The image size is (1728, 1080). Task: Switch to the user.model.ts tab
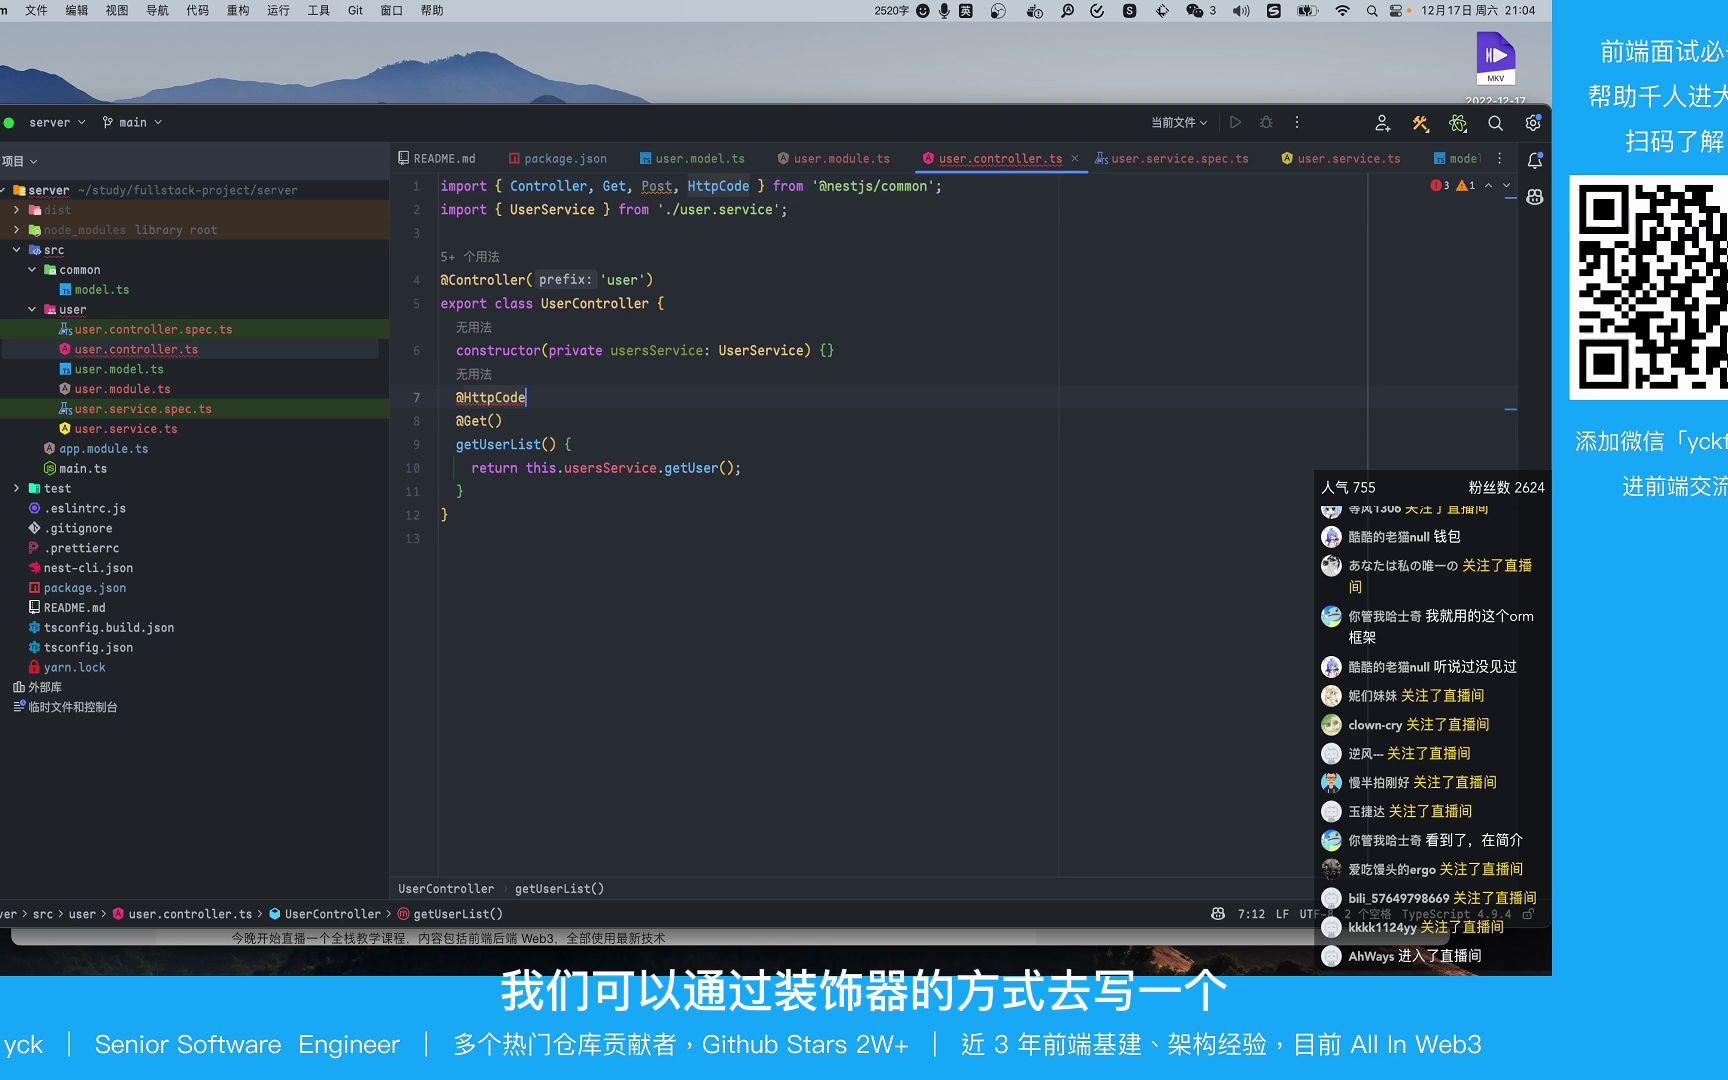(x=692, y=159)
